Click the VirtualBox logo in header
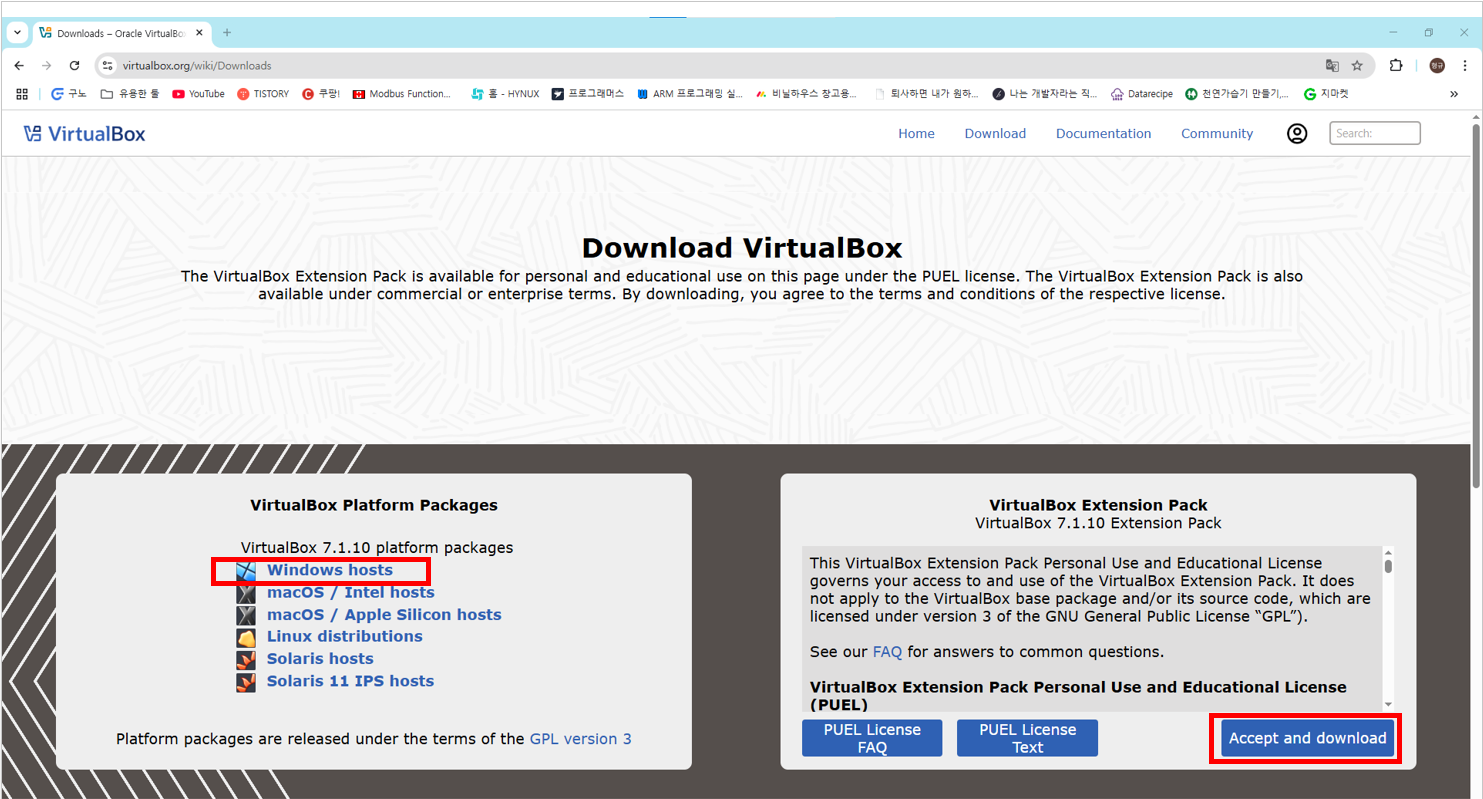Image resolution: width=1483 pixels, height=799 pixels. (x=85, y=133)
